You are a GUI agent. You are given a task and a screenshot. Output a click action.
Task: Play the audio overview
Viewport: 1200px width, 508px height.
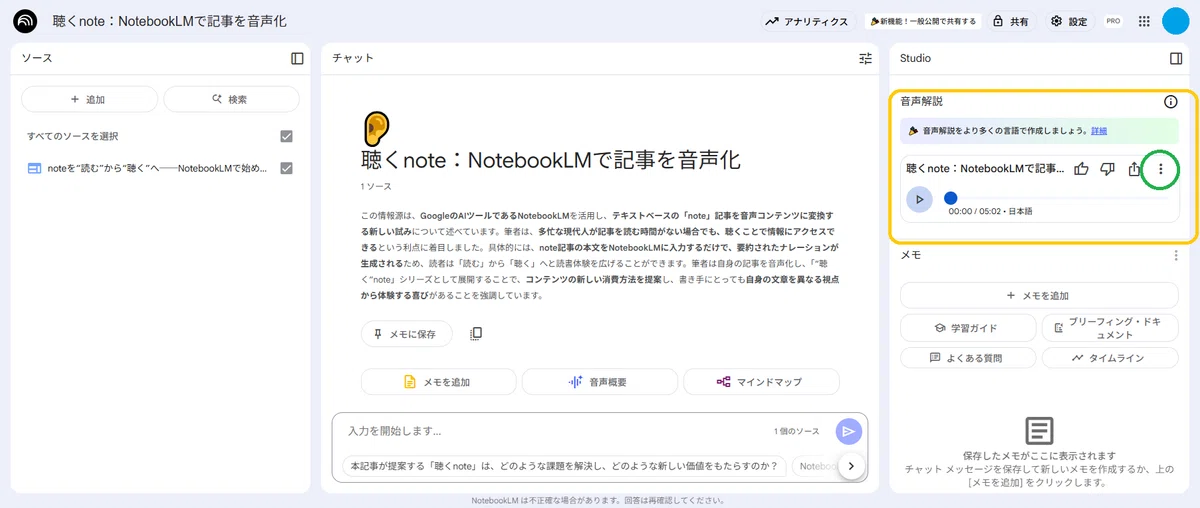[x=920, y=198]
